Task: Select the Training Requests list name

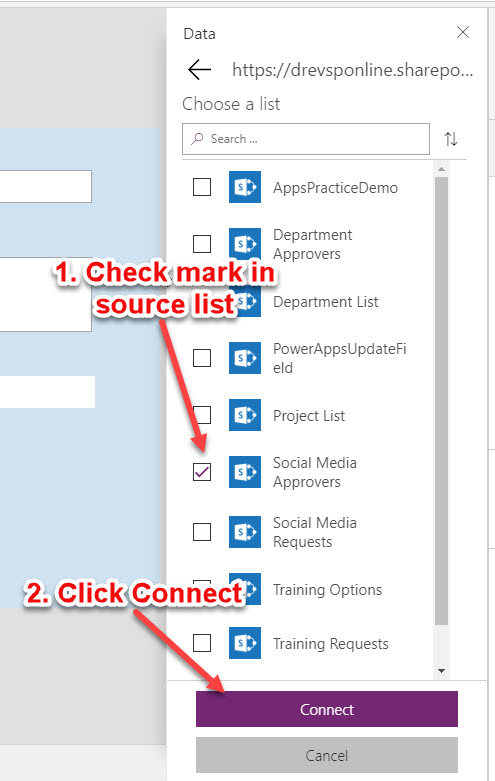Action: pos(331,644)
